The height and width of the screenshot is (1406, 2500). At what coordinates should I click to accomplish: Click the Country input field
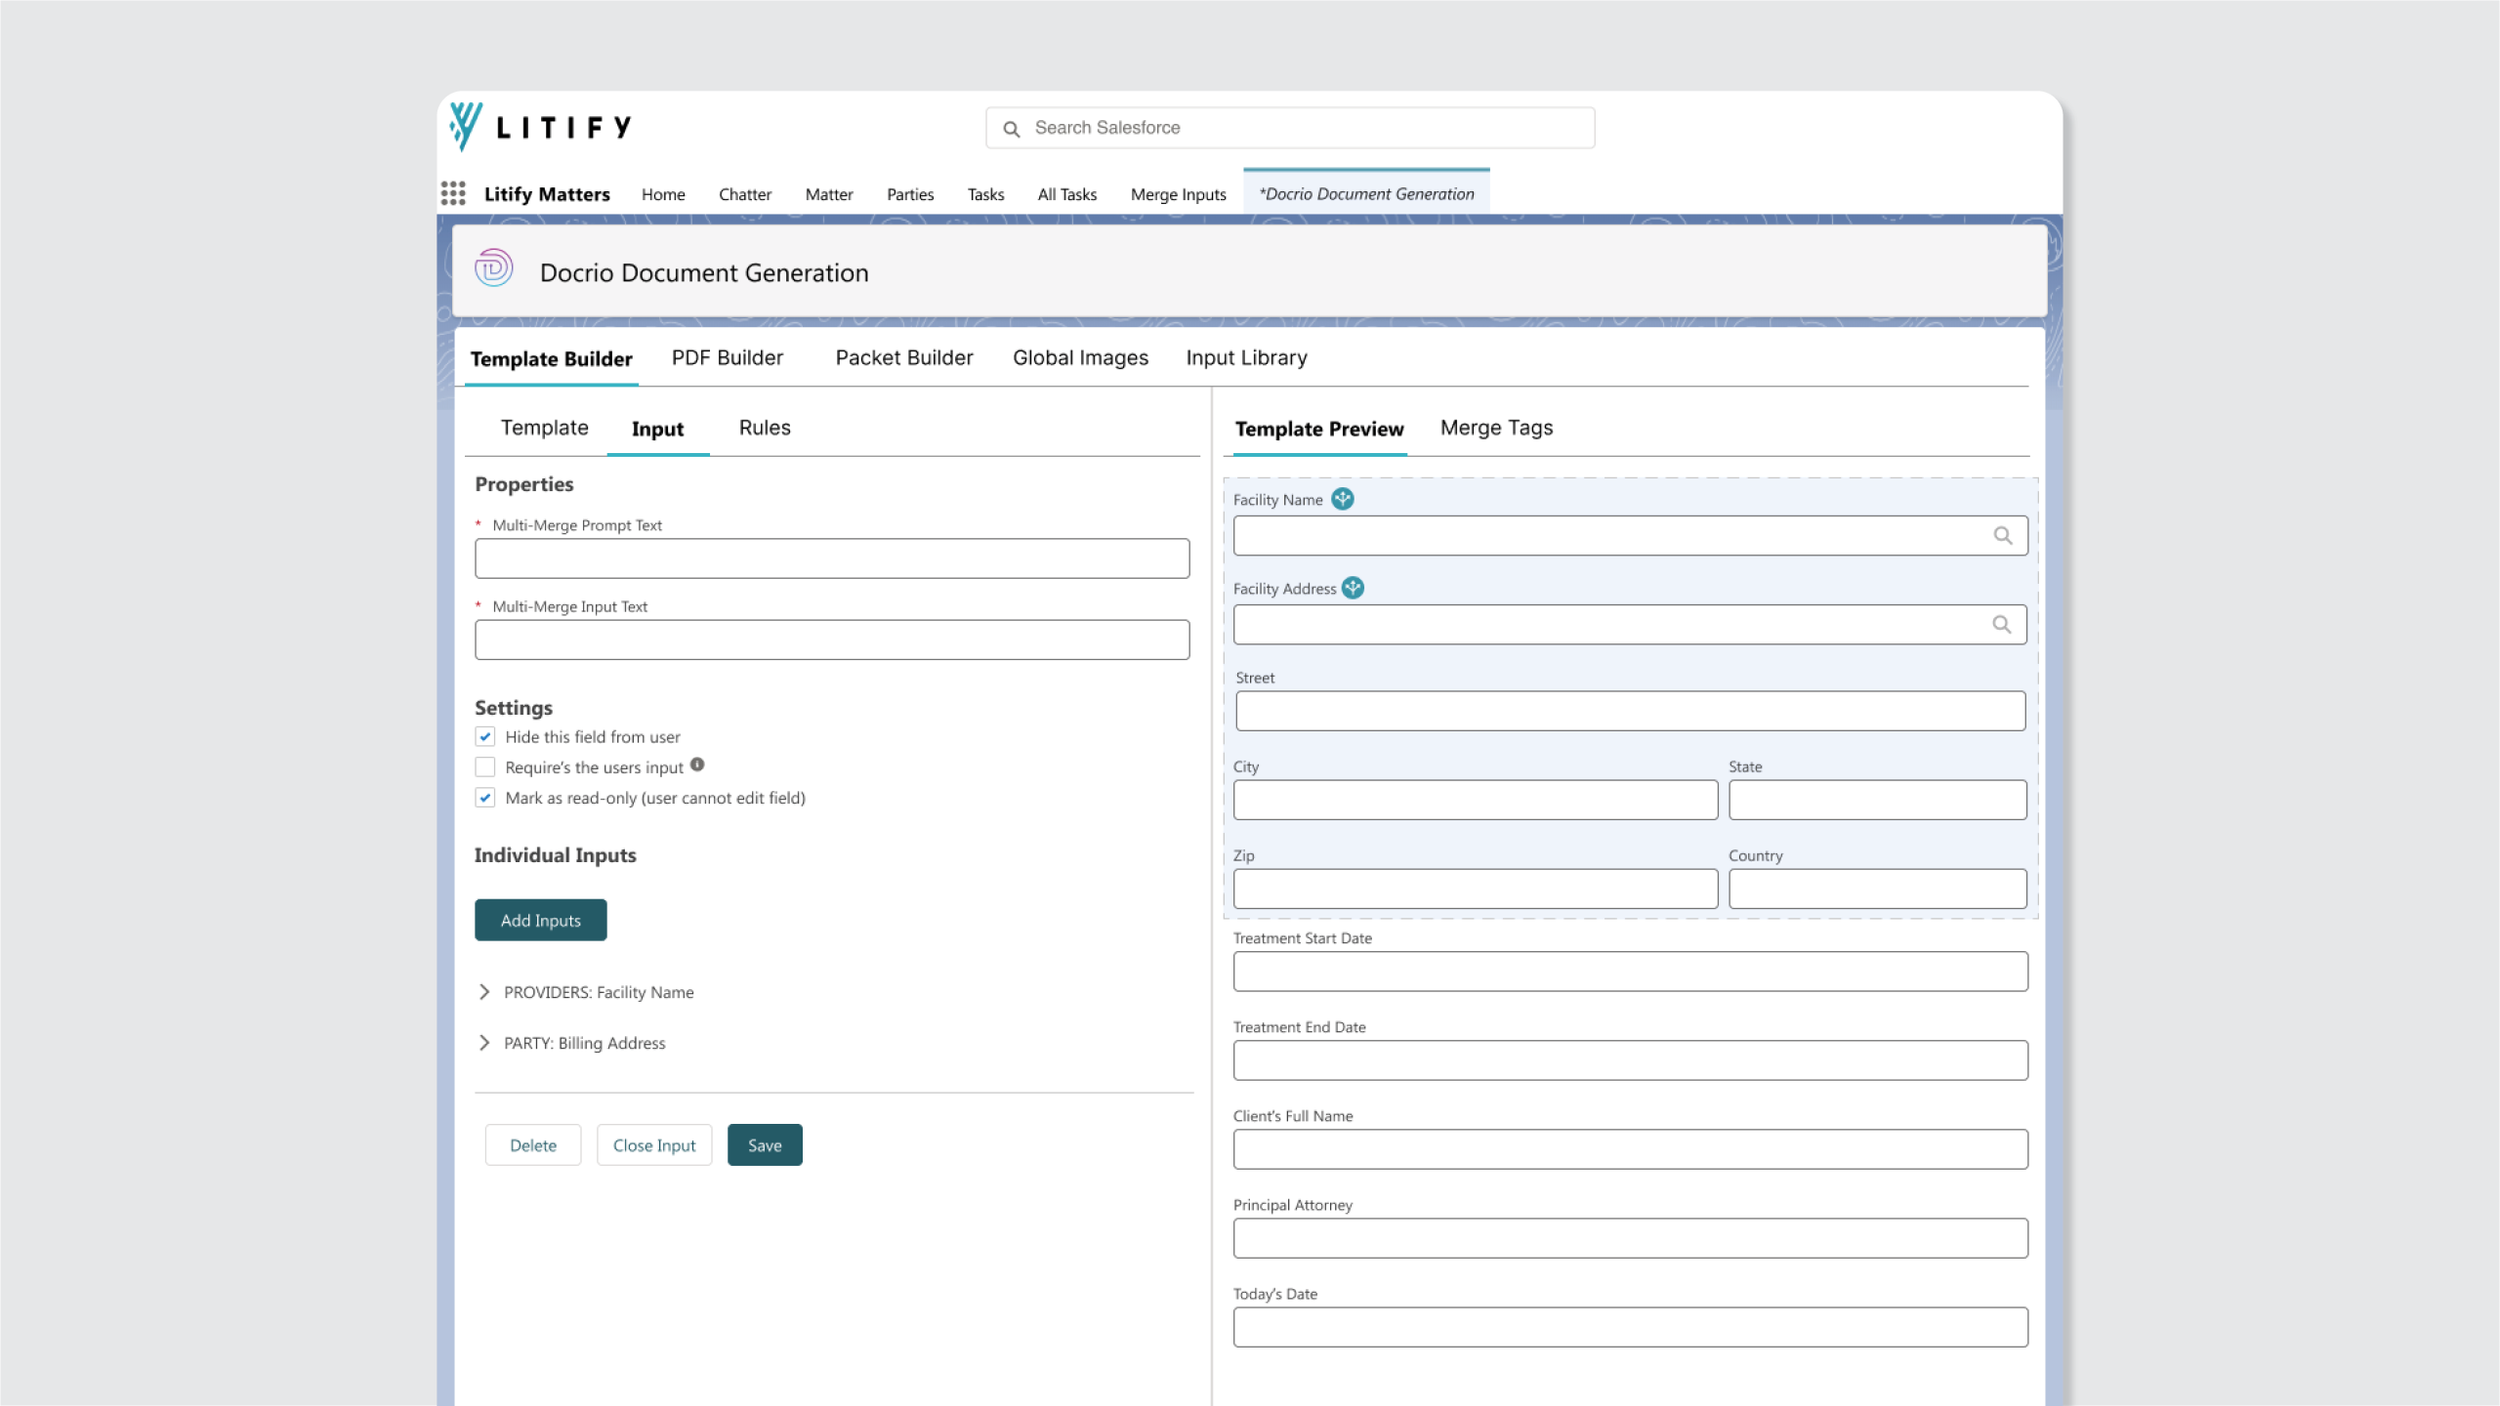pyautogui.click(x=1877, y=889)
